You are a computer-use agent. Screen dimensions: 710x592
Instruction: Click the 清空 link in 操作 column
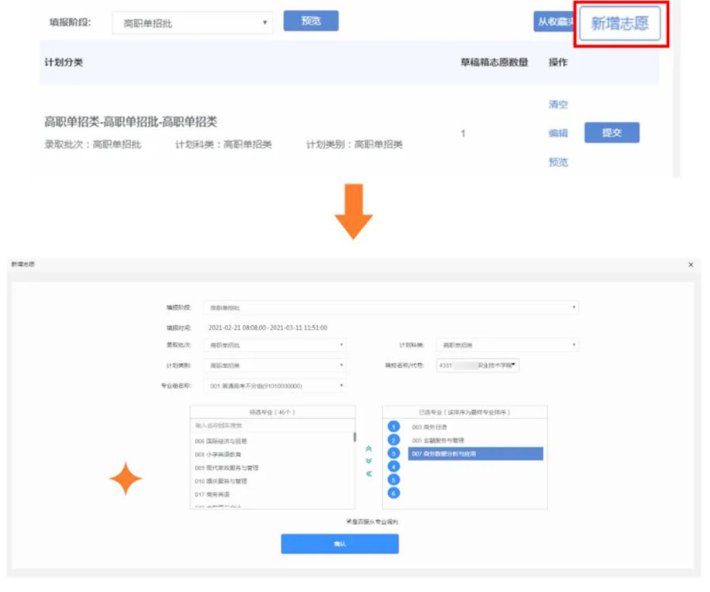pos(558,105)
